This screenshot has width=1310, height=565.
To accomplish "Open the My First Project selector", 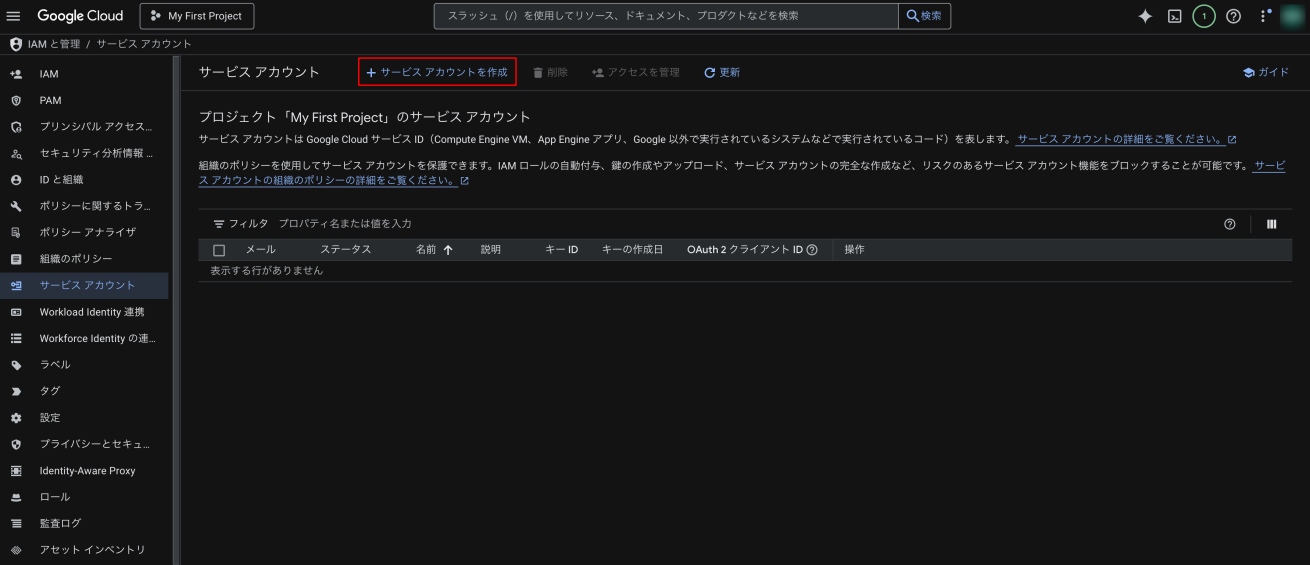I will [197, 16].
